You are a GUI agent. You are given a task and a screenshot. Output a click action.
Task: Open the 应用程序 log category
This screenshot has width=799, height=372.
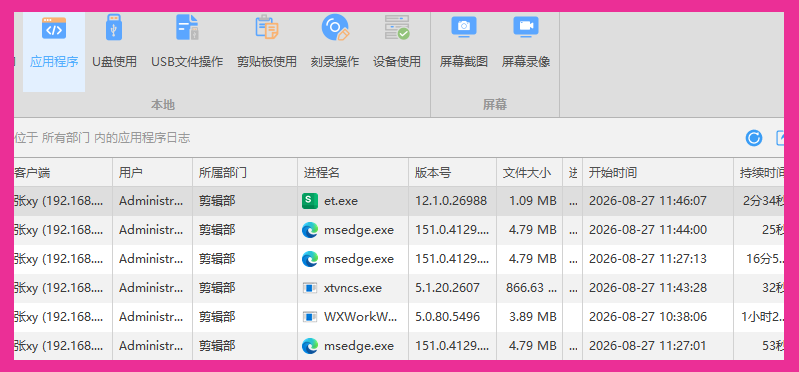click(54, 51)
